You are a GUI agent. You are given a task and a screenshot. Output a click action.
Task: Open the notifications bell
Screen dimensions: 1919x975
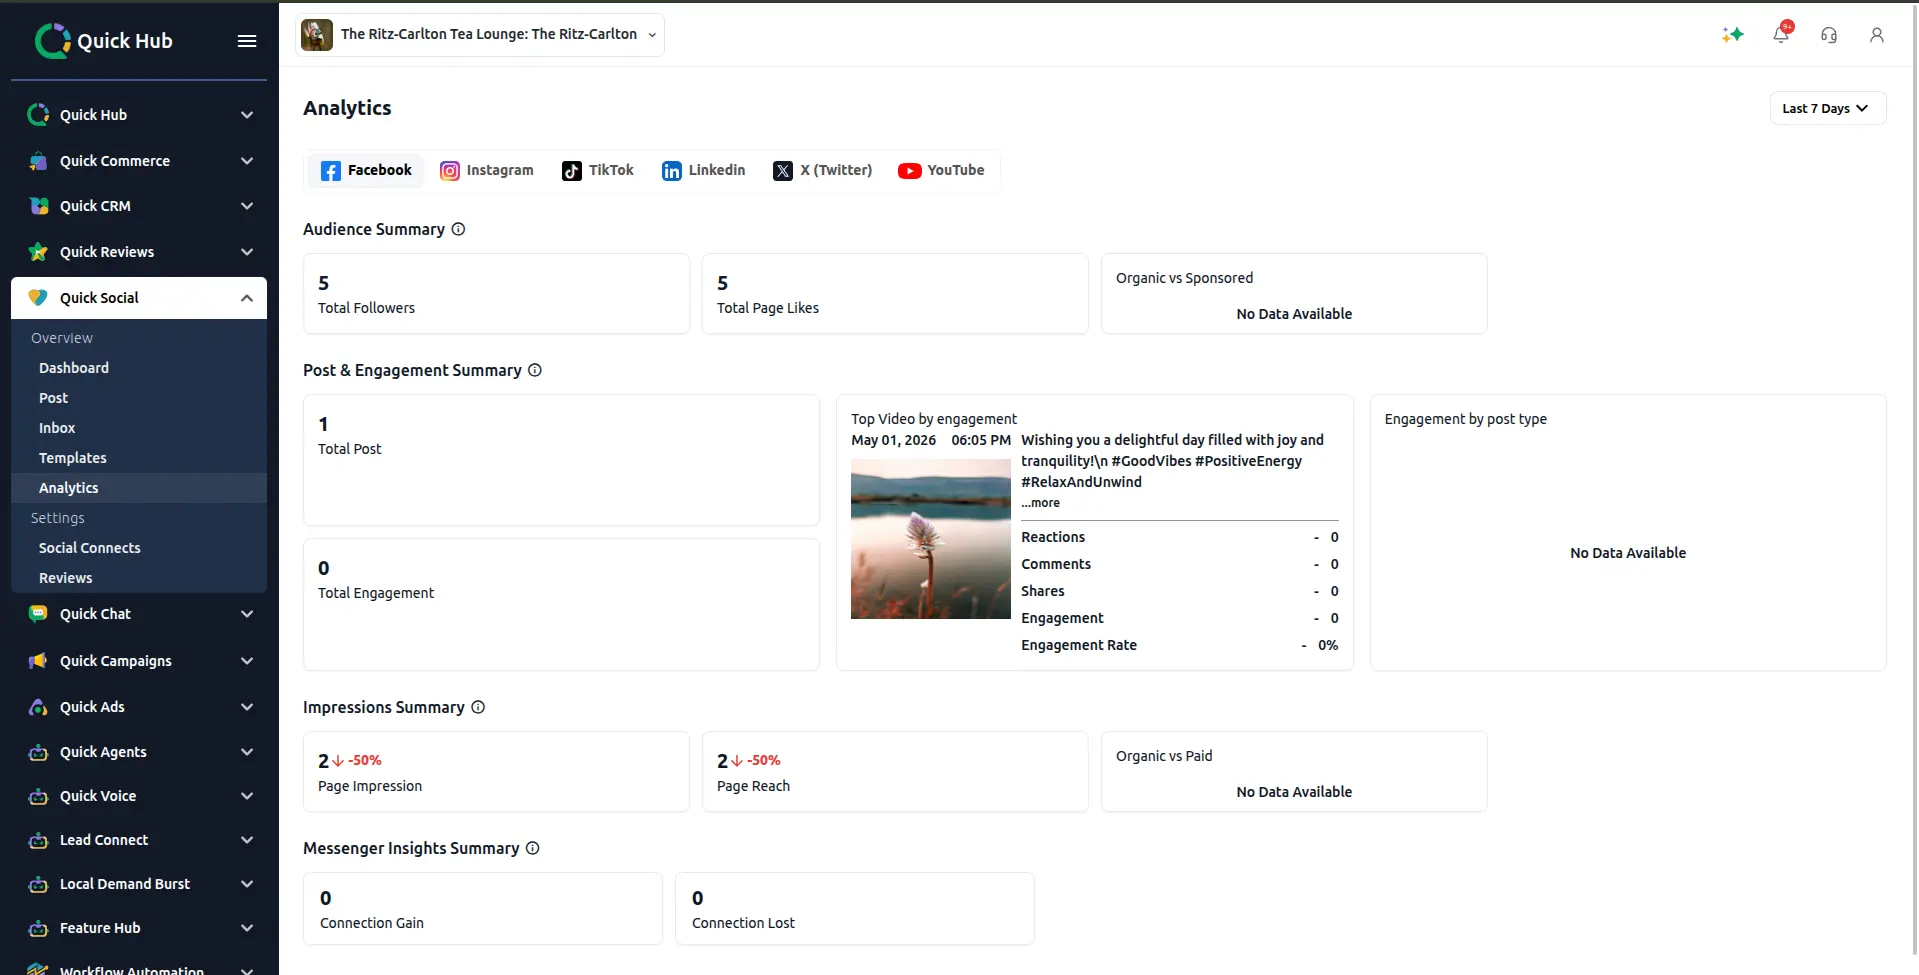(1781, 35)
